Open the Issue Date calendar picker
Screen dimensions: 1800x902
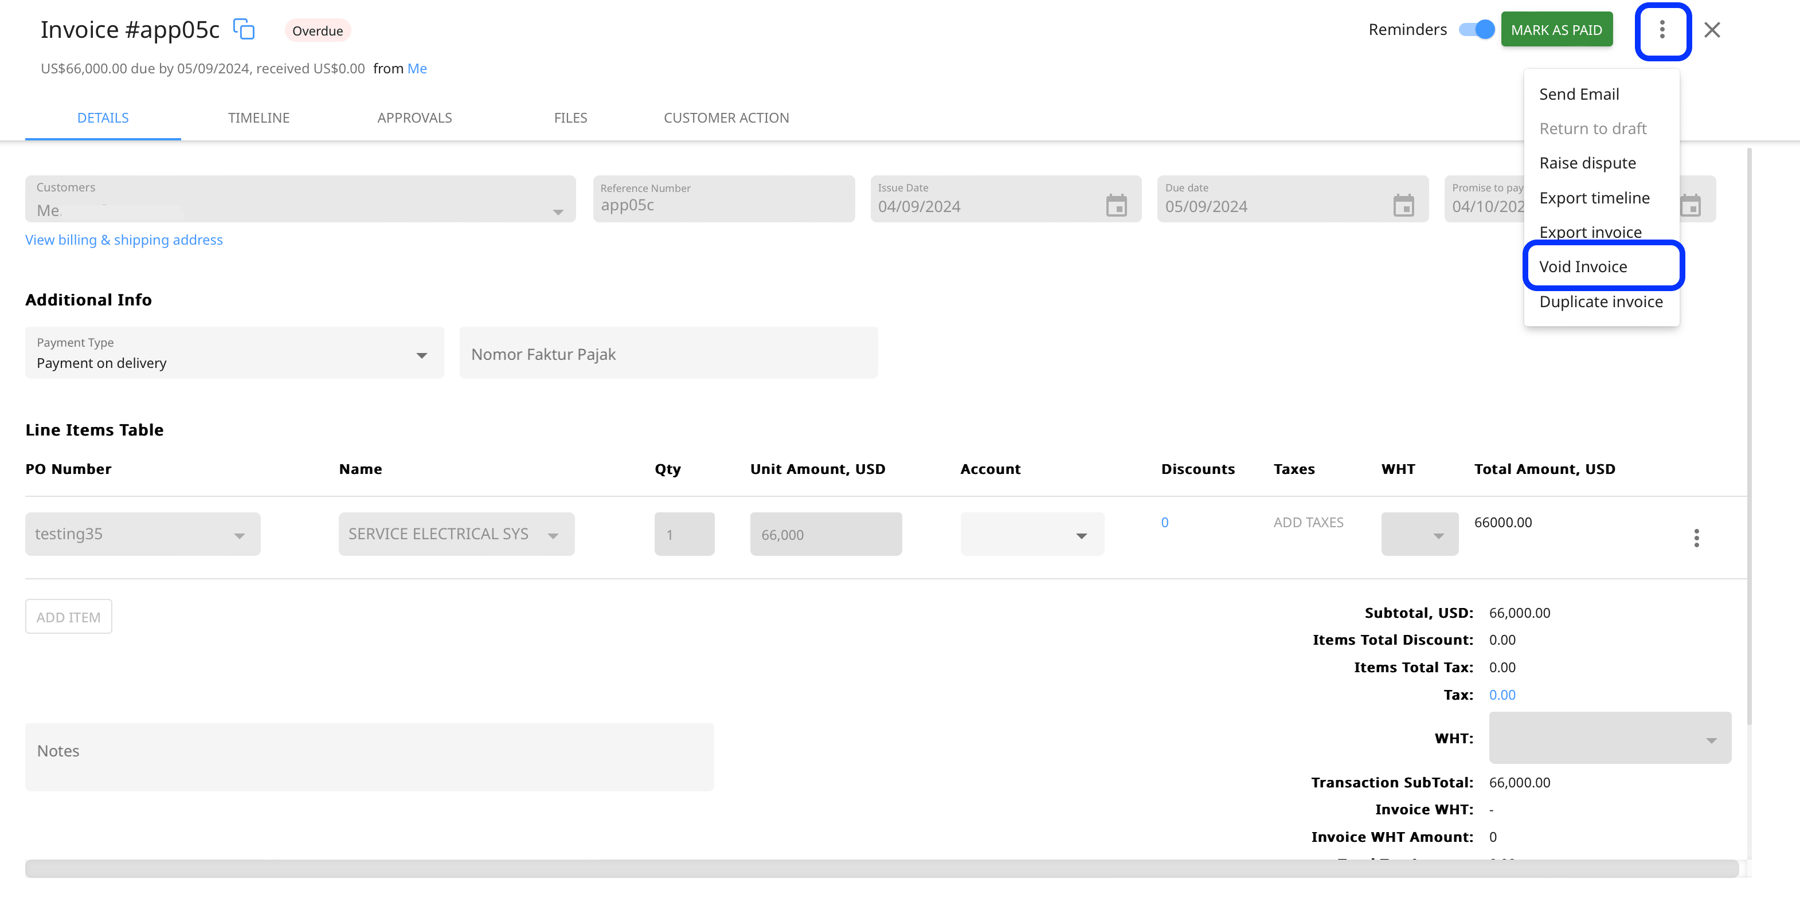pos(1117,204)
